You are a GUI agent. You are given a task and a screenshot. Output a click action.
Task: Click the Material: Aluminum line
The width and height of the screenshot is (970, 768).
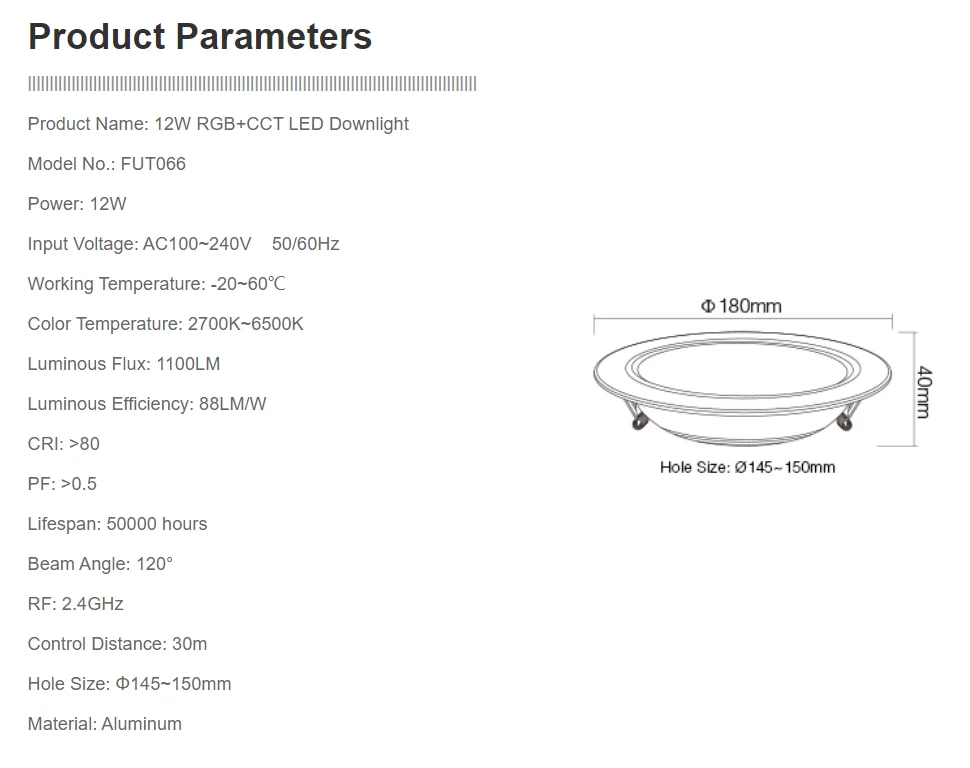tap(105, 723)
